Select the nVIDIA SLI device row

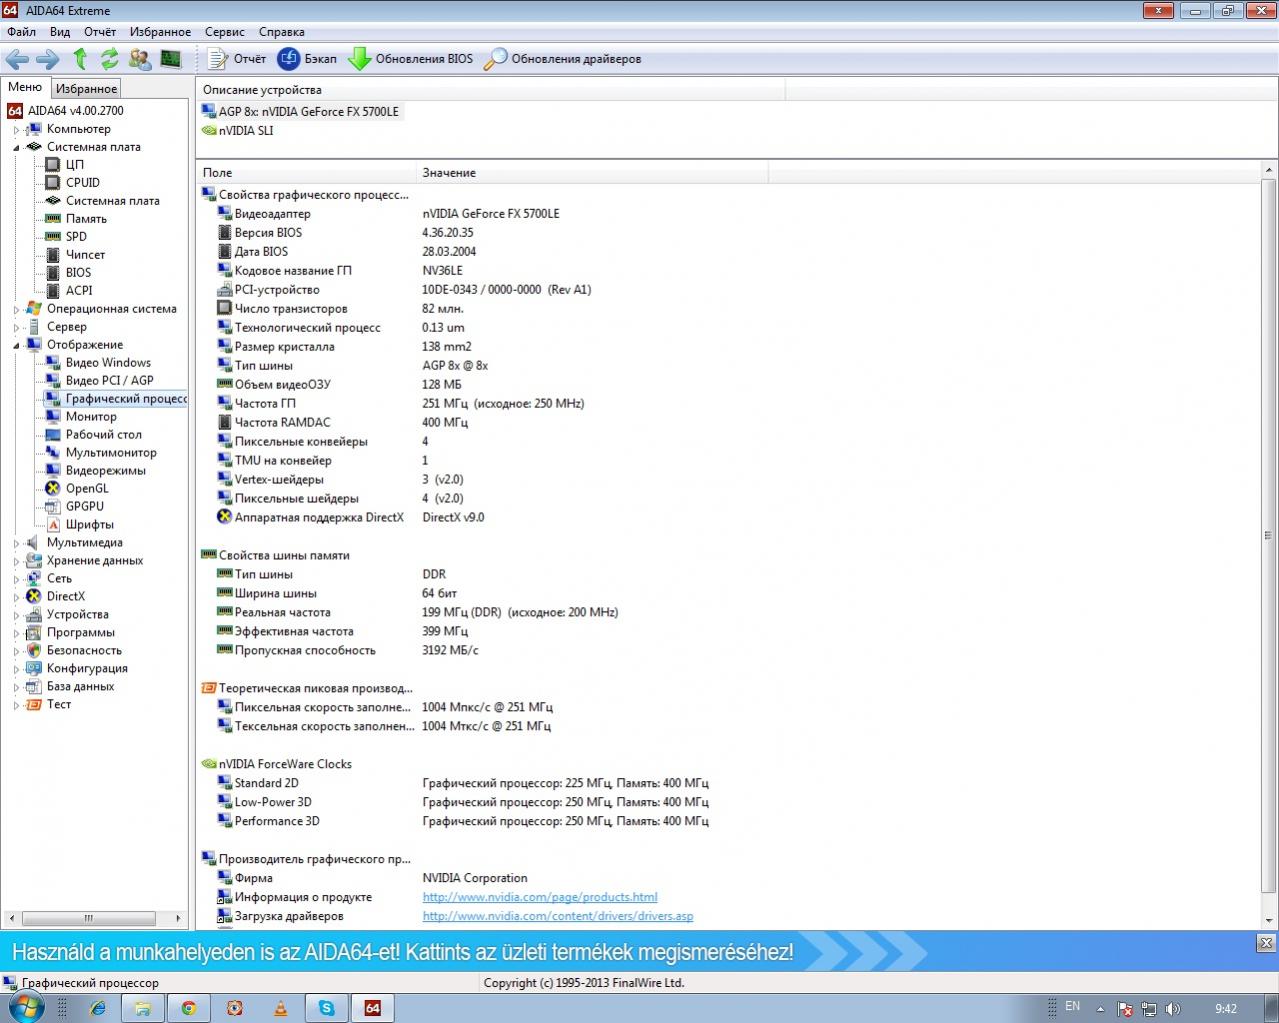(237, 131)
